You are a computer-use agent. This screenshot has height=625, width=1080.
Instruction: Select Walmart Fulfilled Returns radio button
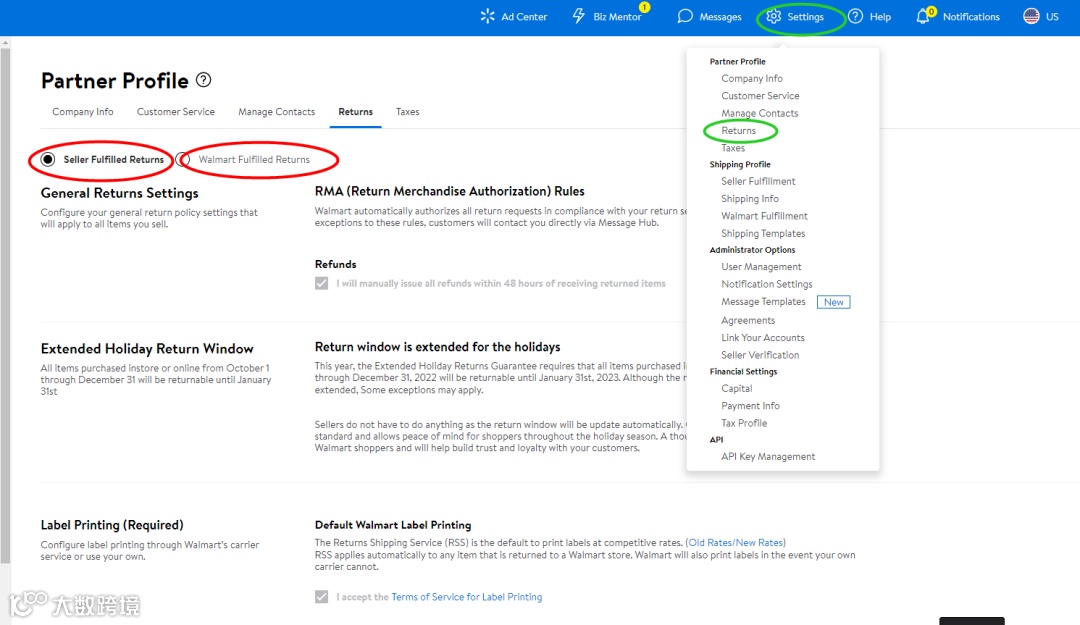click(183, 159)
